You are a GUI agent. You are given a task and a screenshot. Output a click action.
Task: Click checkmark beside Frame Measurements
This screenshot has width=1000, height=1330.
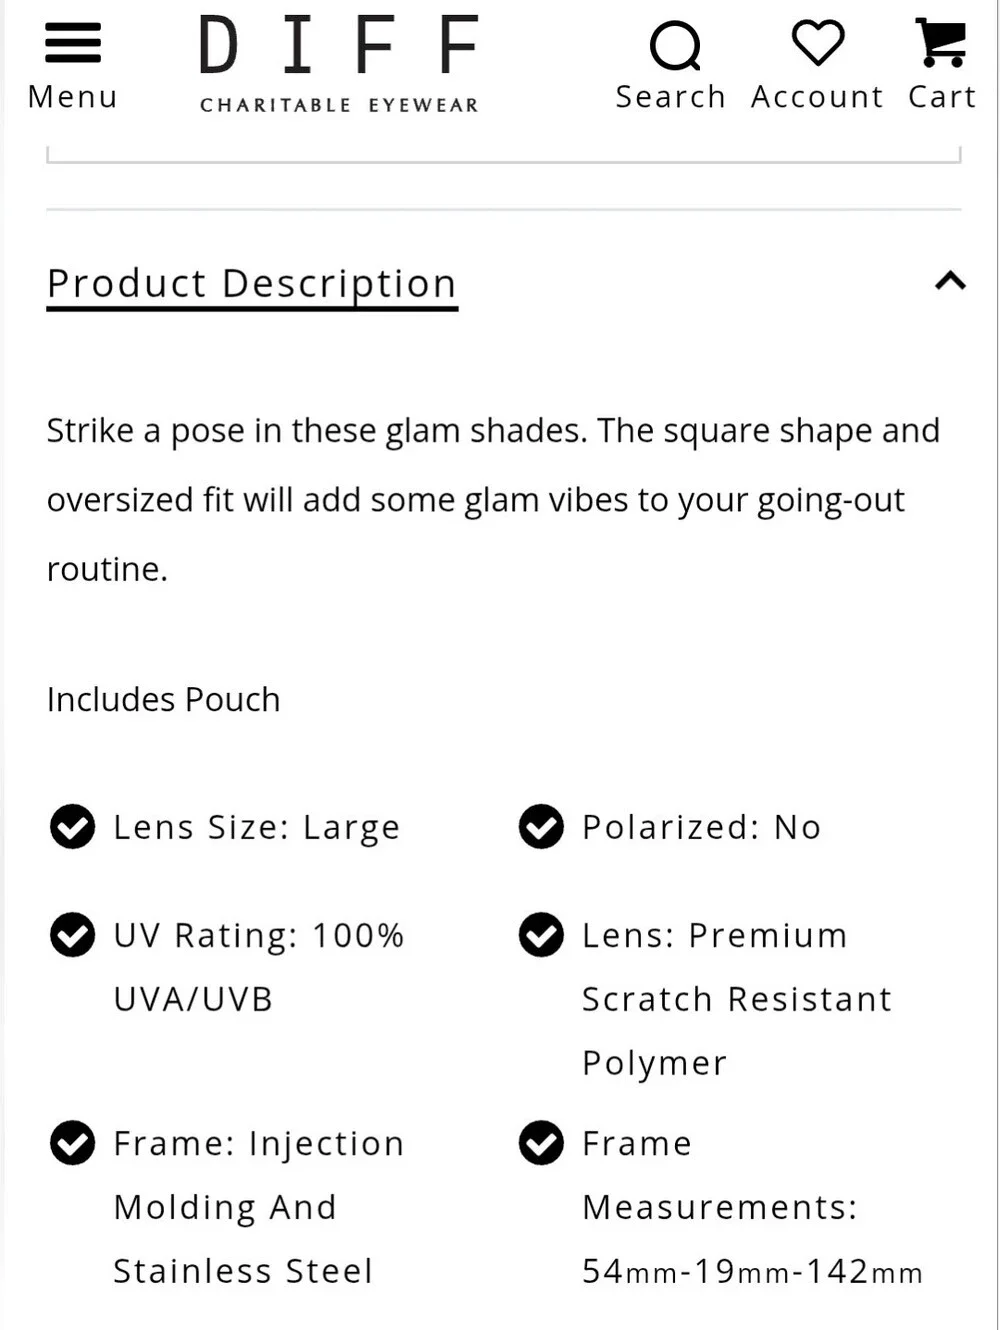click(x=541, y=1143)
